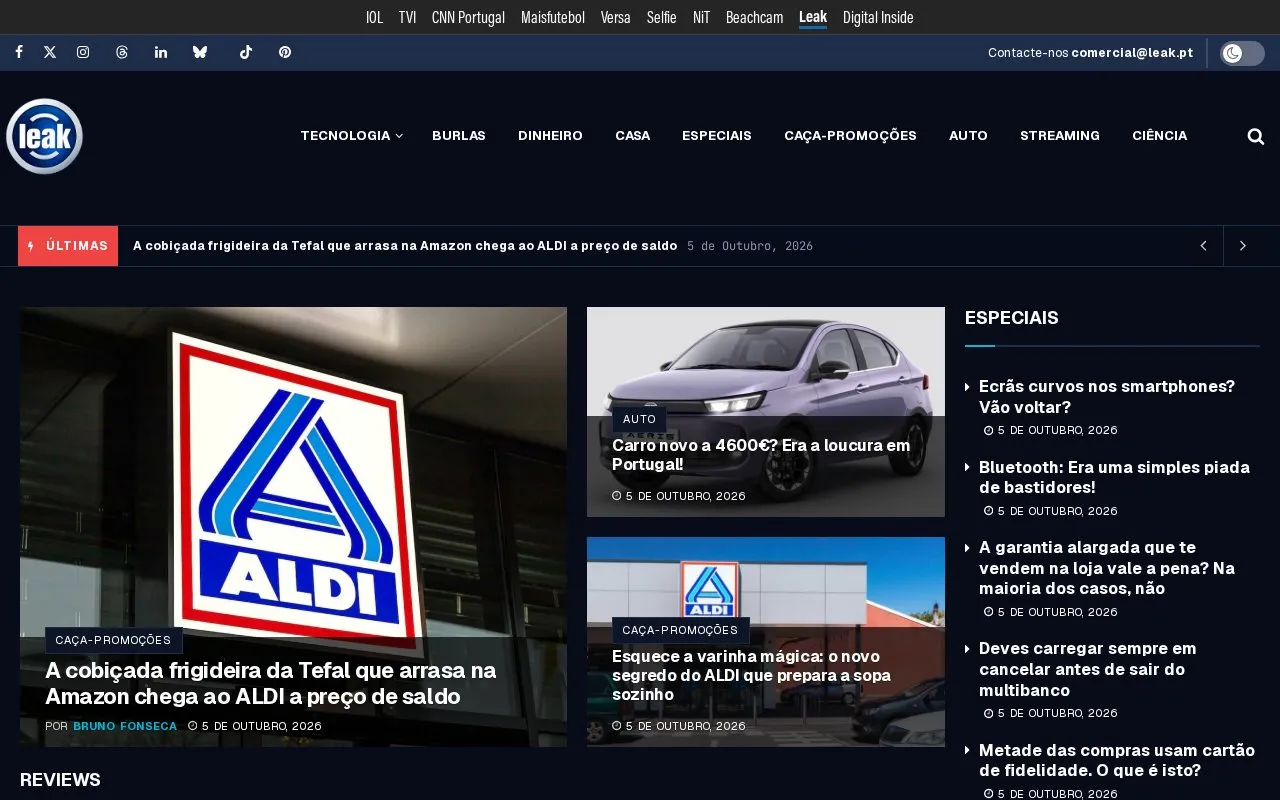Image resolution: width=1280 pixels, height=800 pixels.
Task: Visit the NiT link
Action: click(701, 17)
